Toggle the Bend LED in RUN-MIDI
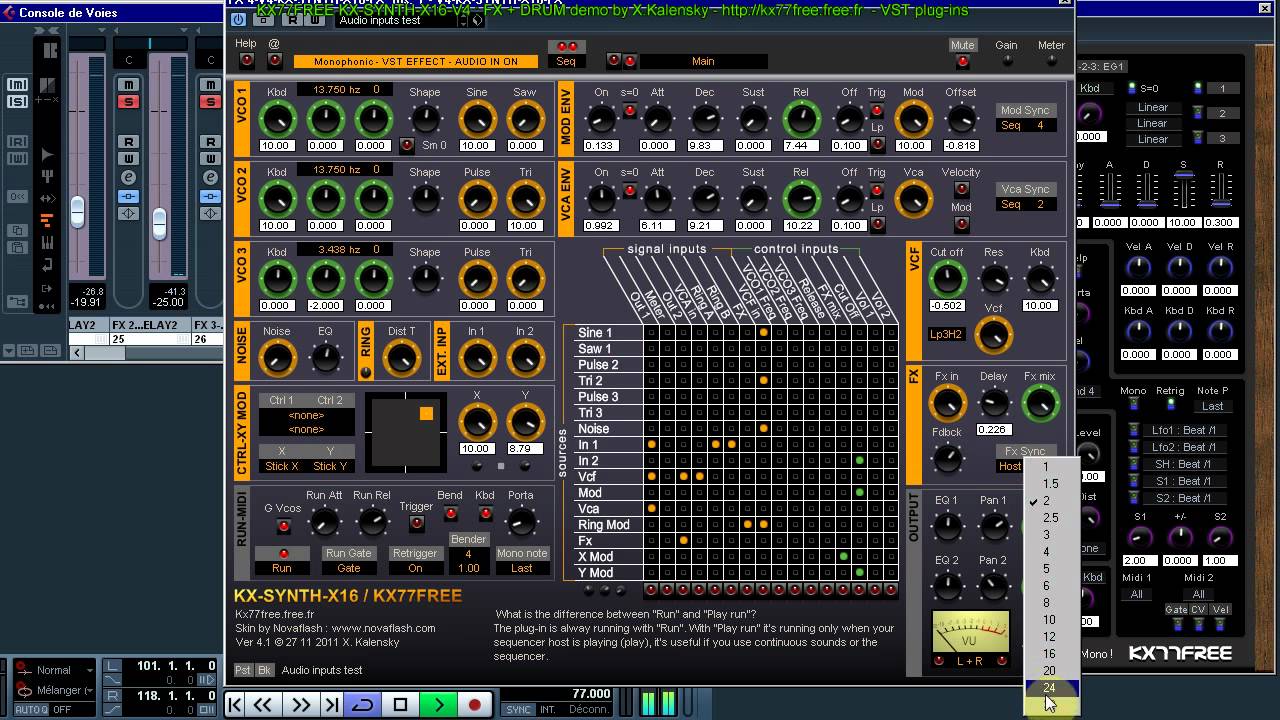The width and height of the screenshot is (1280, 720). pos(451,514)
